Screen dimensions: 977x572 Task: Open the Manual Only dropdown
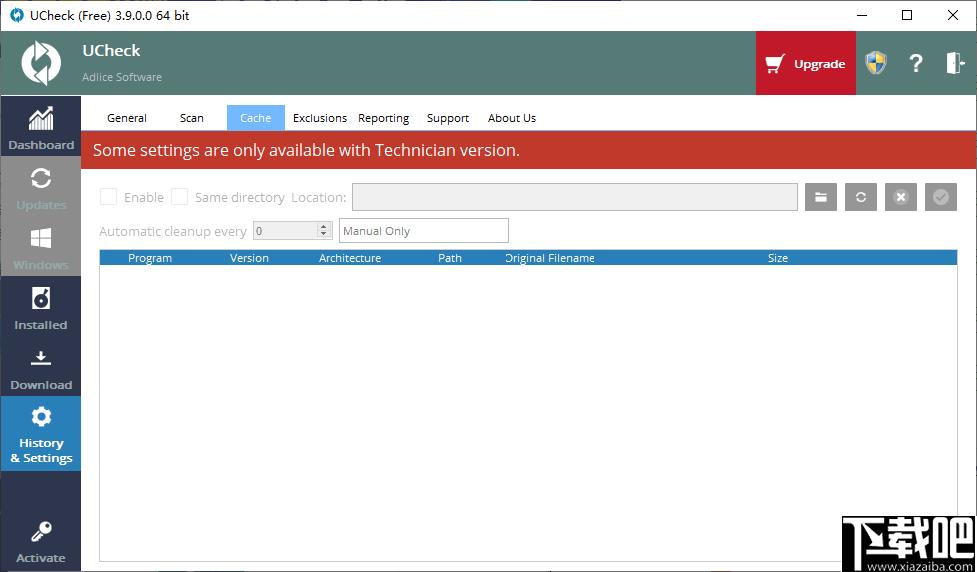point(424,231)
